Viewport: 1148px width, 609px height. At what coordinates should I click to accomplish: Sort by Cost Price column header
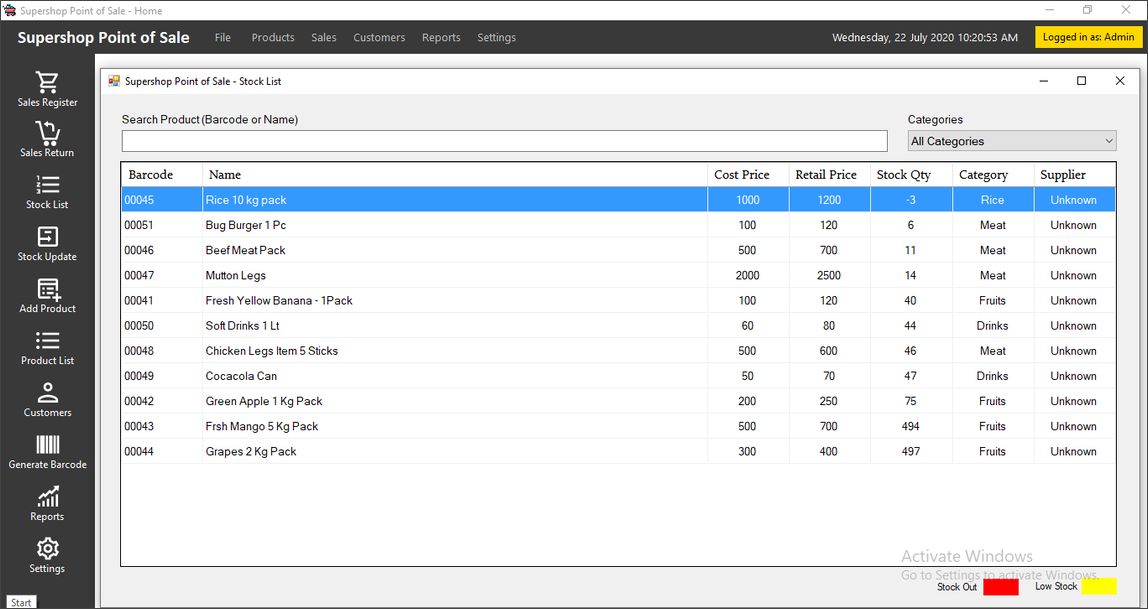748,175
